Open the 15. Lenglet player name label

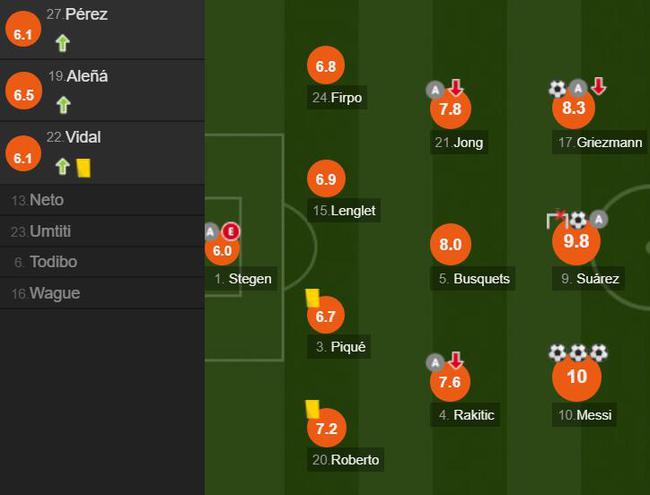click(344, 211)
